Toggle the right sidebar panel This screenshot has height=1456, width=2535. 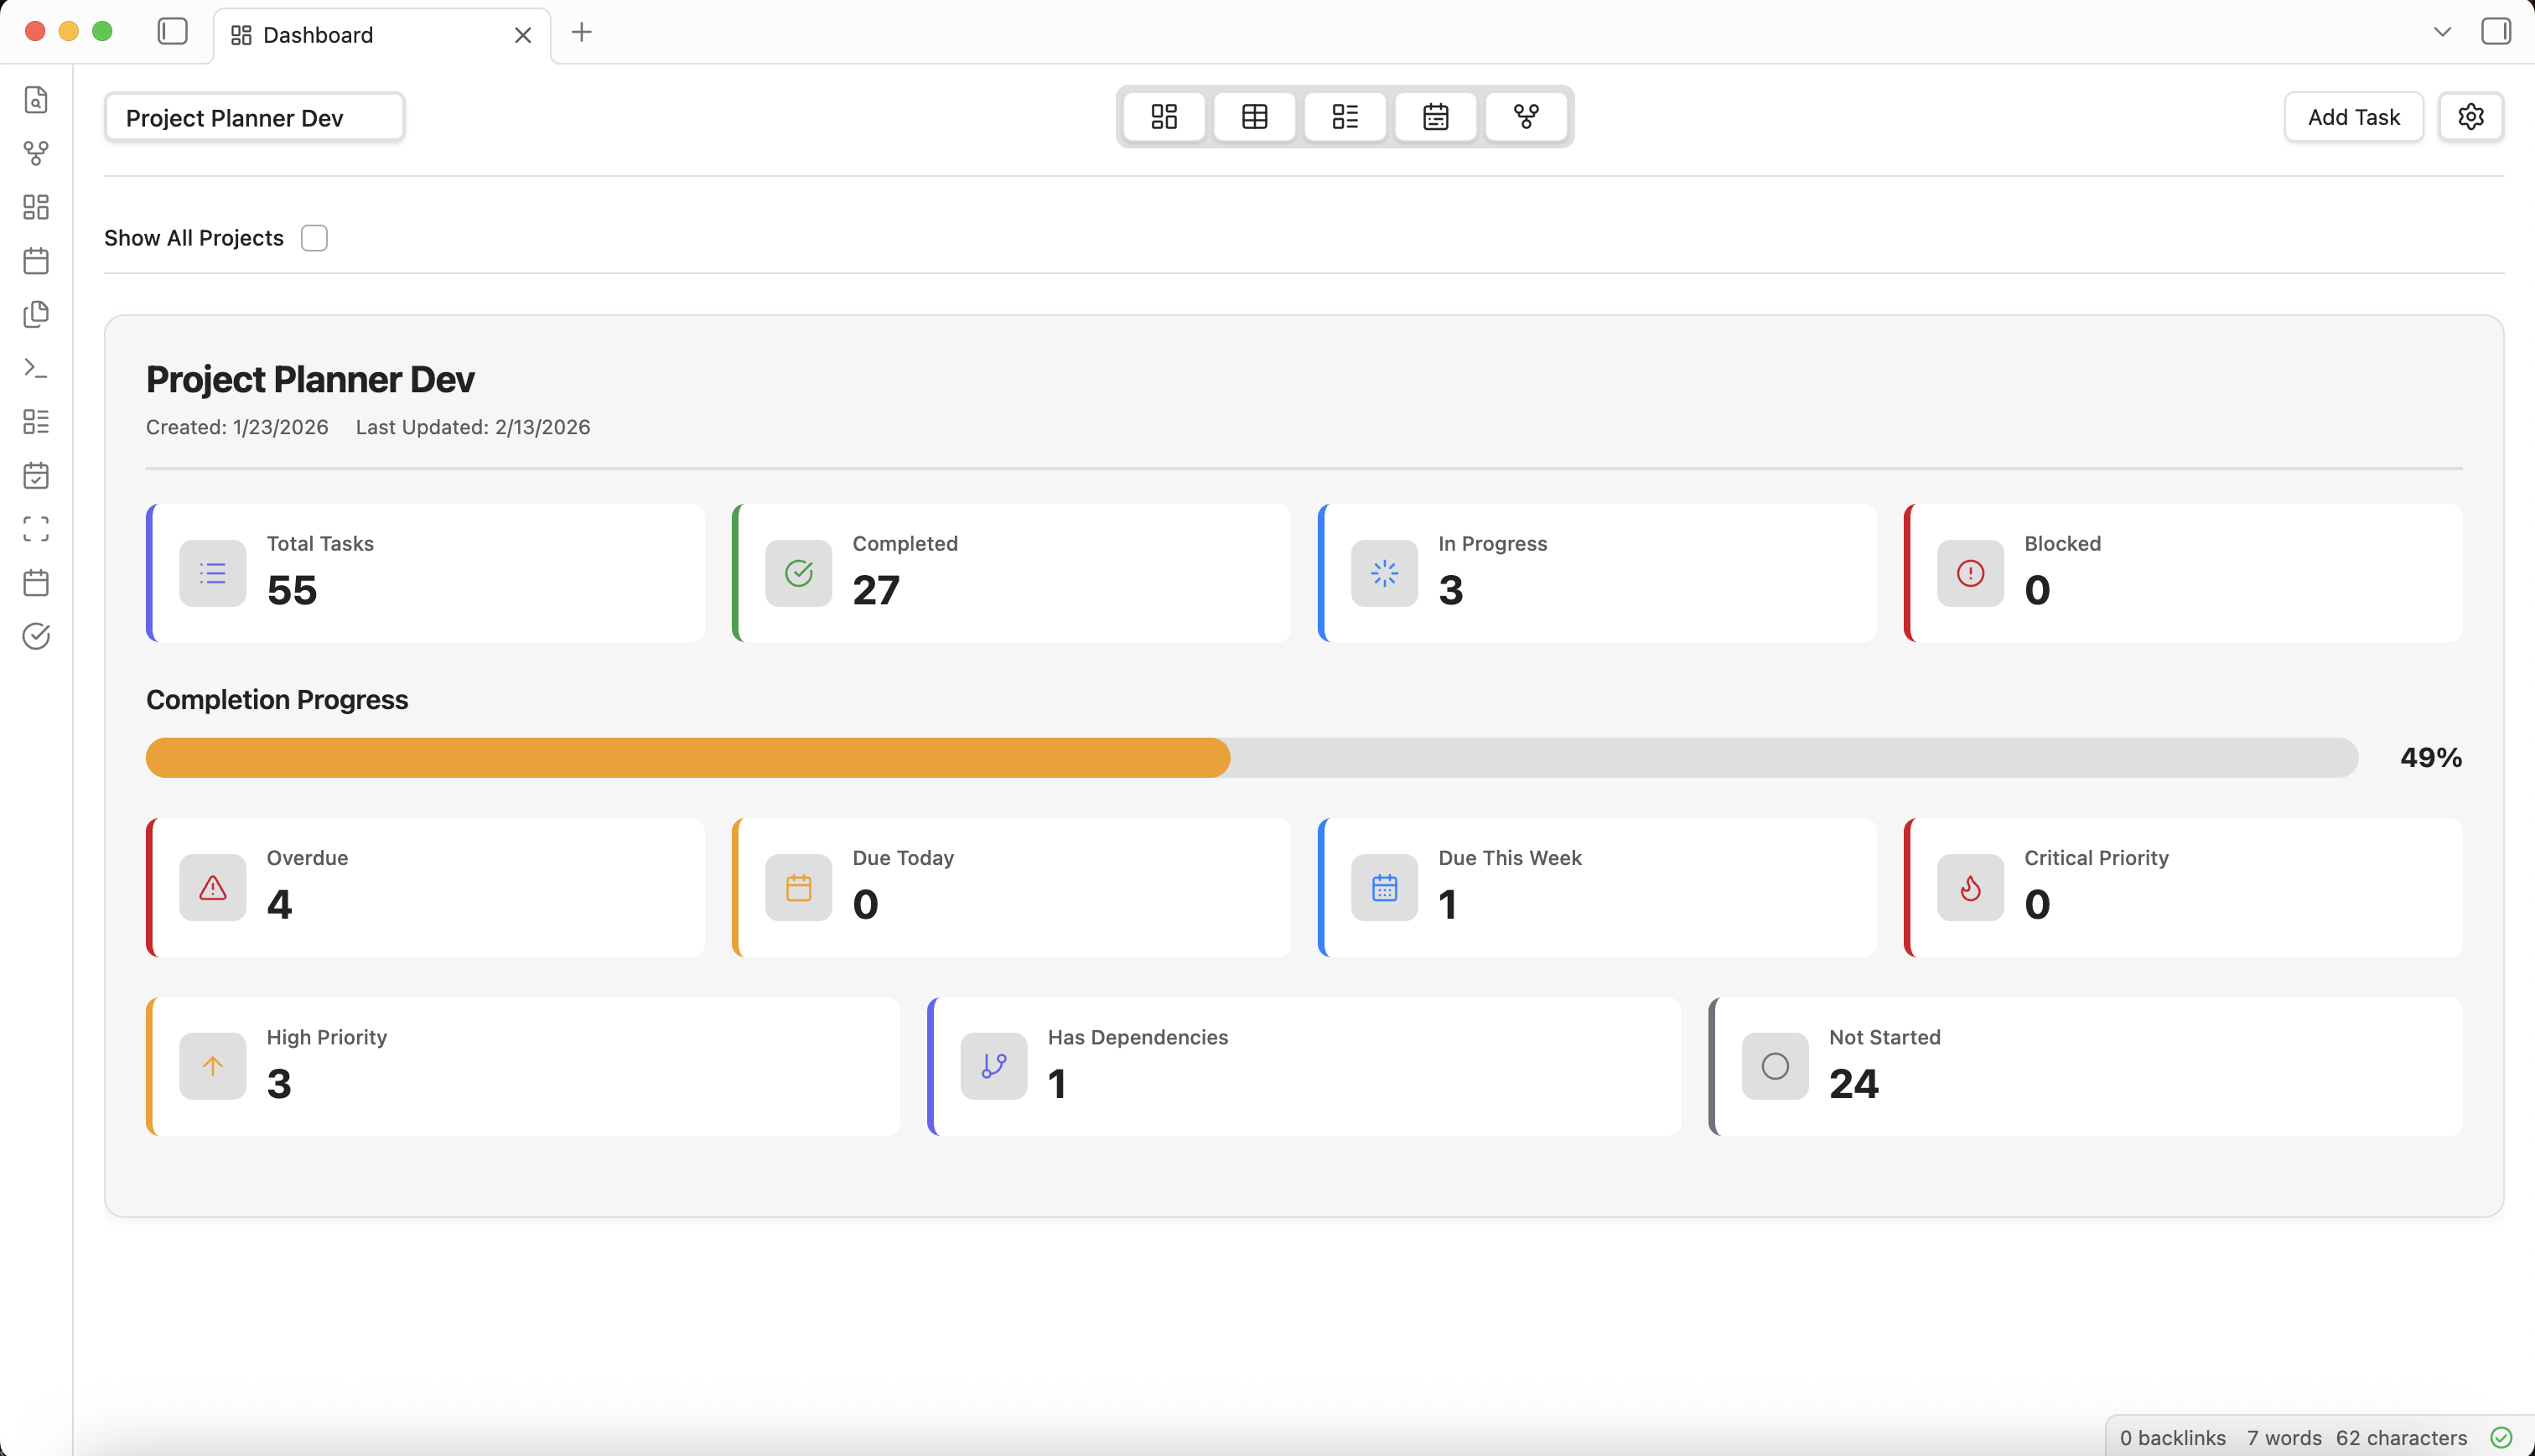(x=2496, y=31)
